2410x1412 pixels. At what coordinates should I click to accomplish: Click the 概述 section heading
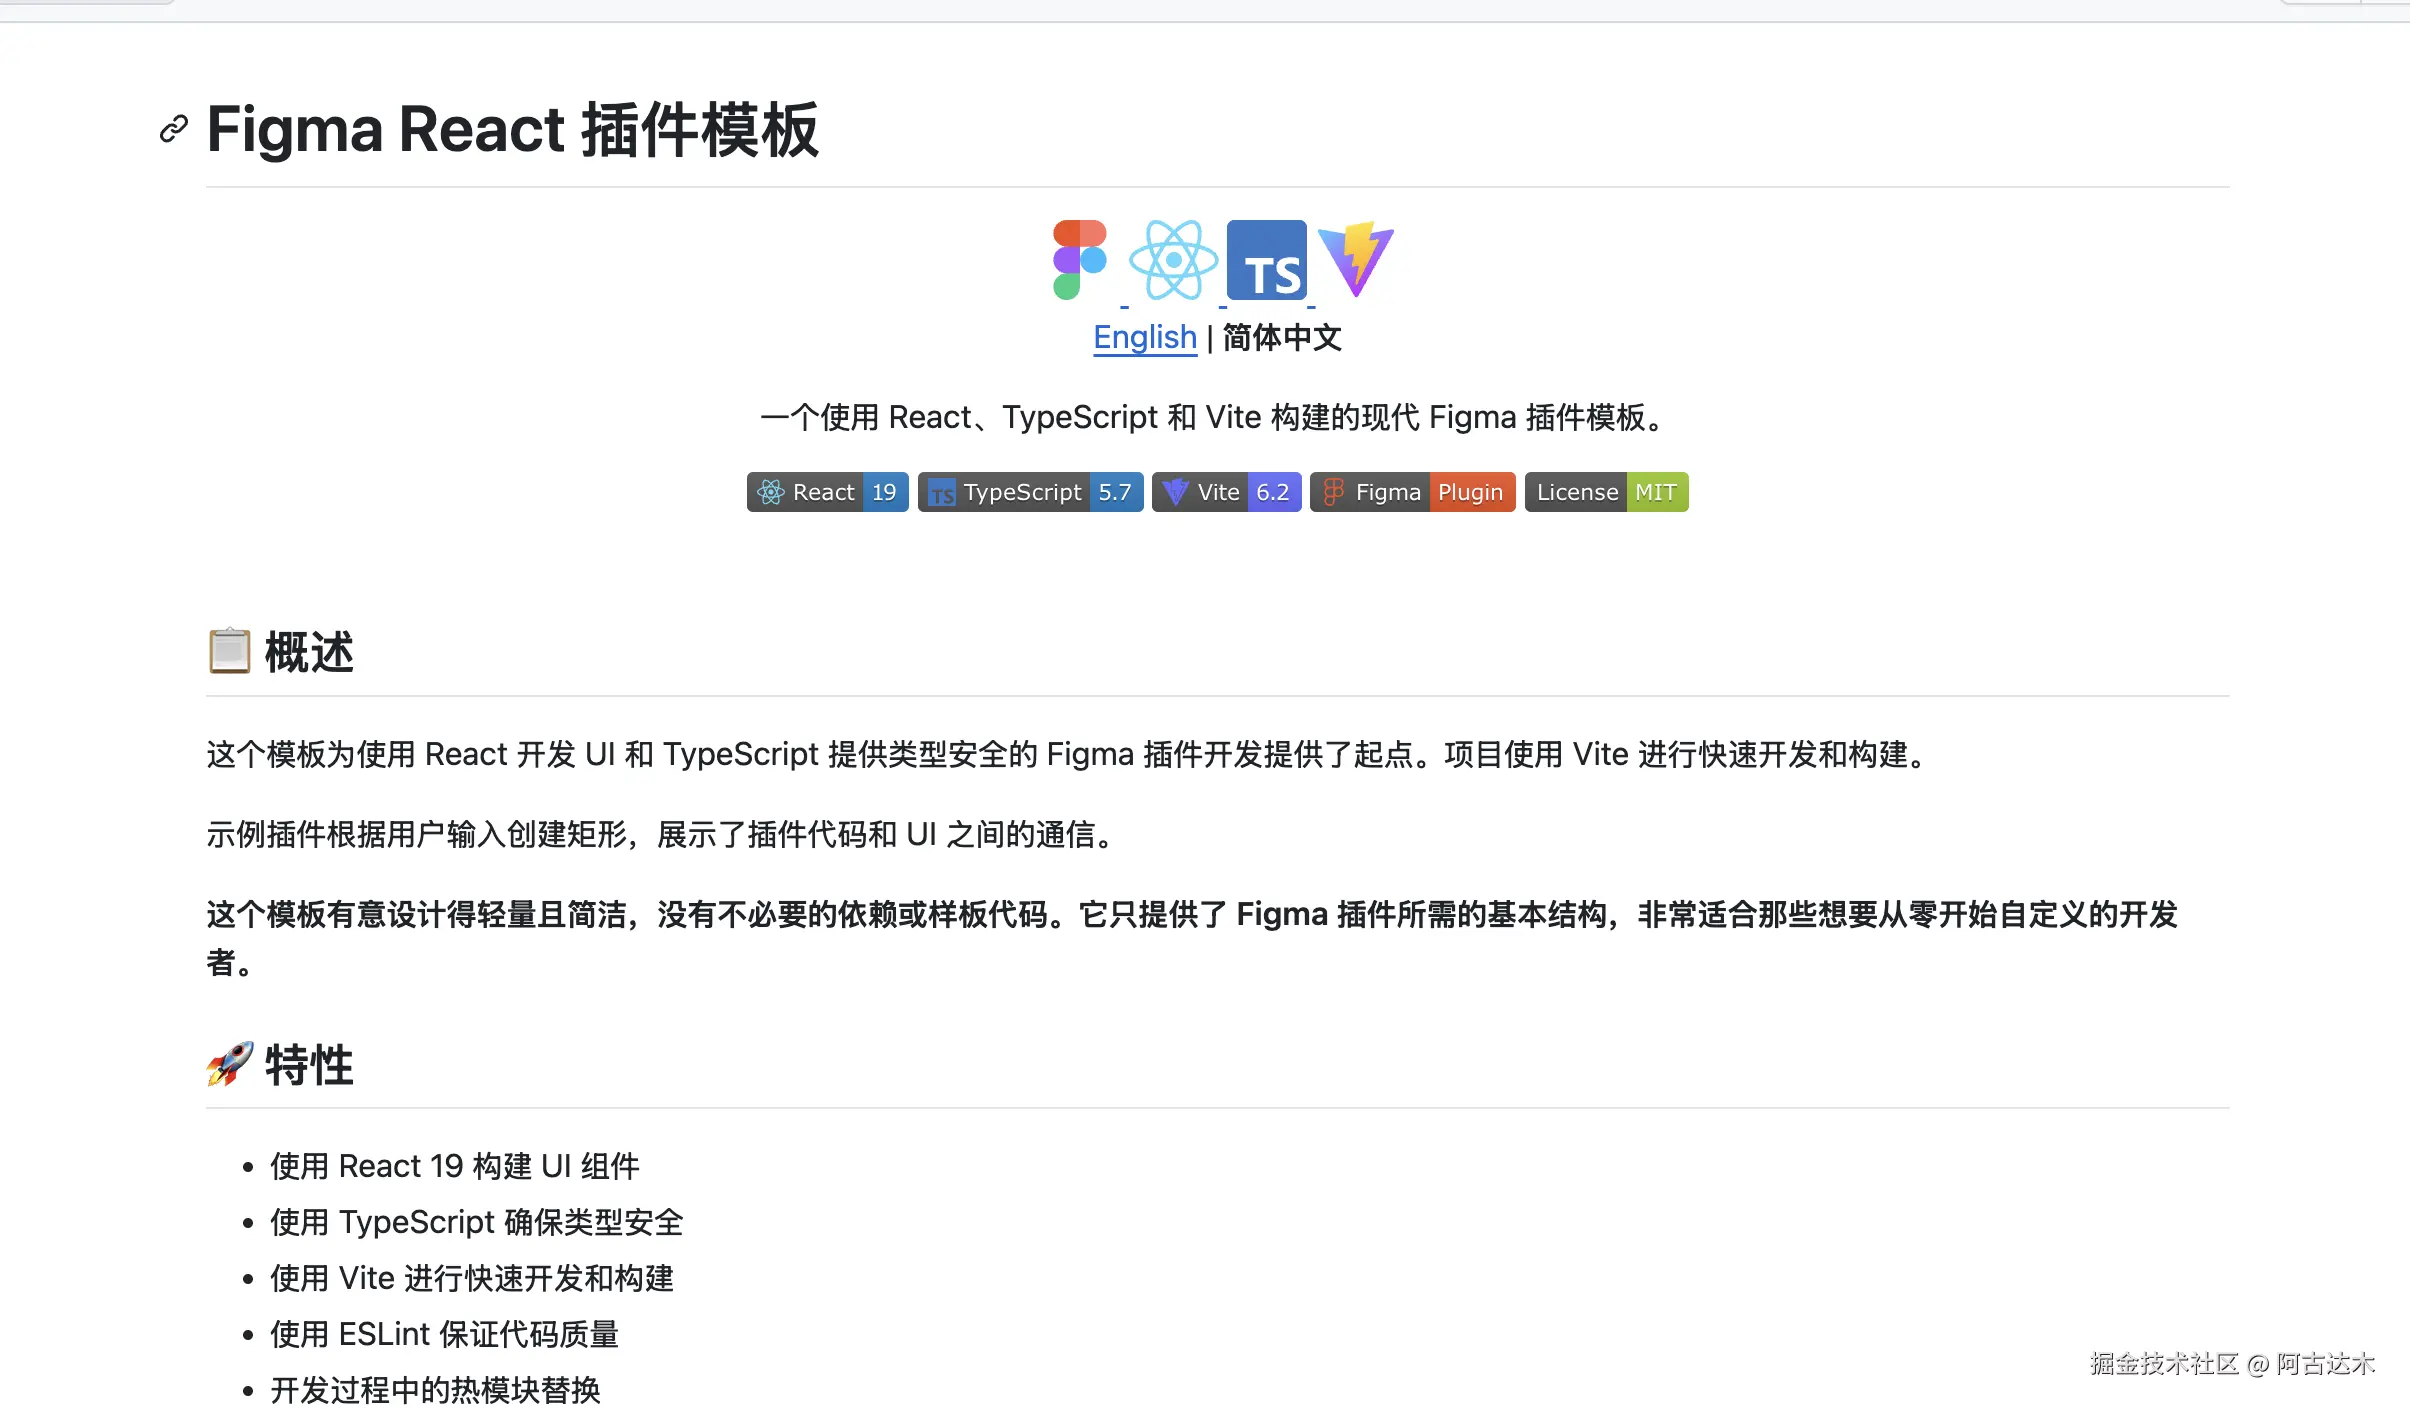tap(309, 652)
